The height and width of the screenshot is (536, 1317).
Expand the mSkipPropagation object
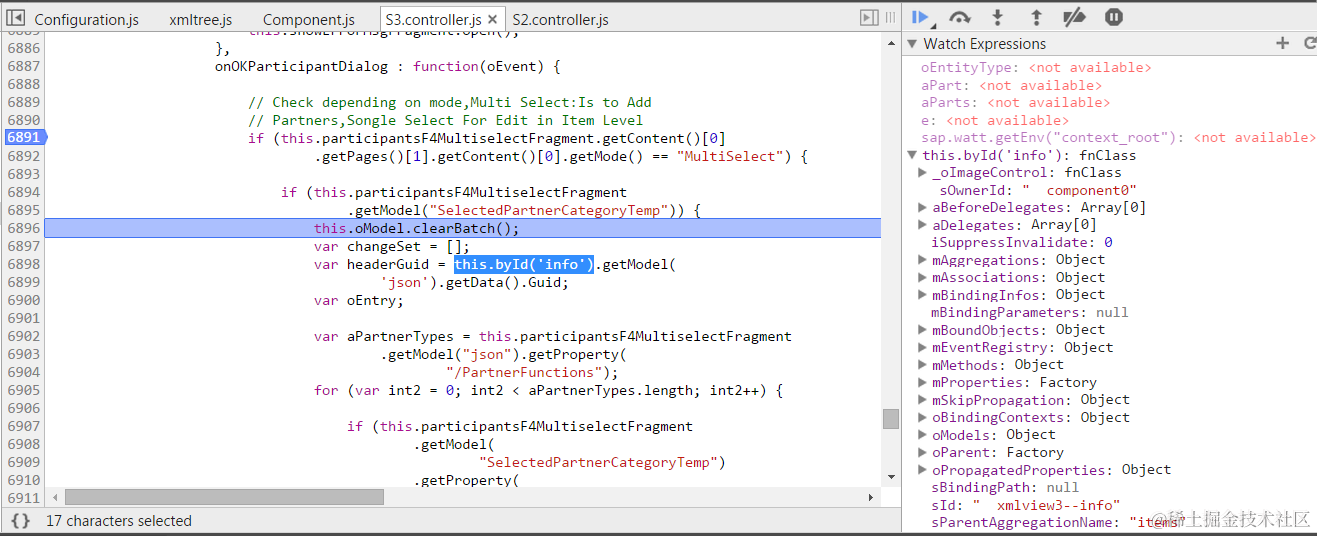click(x=924, y=400)
